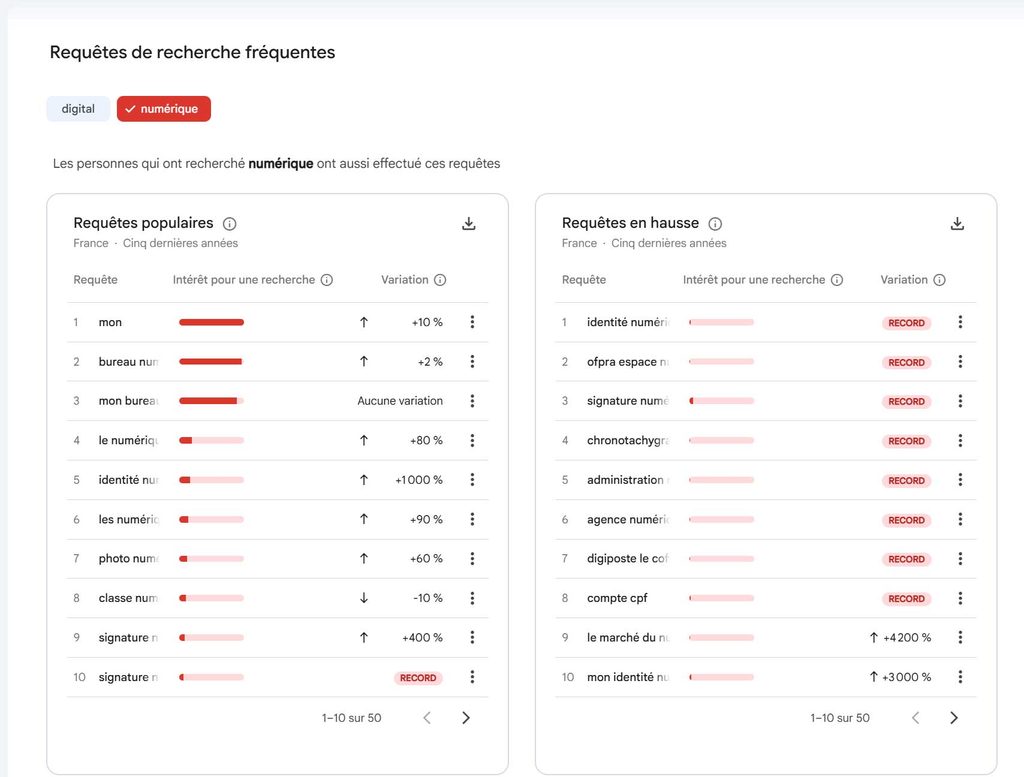Open more options for popular query 'mon'
The height and width of the screenshot is (777, 1024).
pos(472,322)
